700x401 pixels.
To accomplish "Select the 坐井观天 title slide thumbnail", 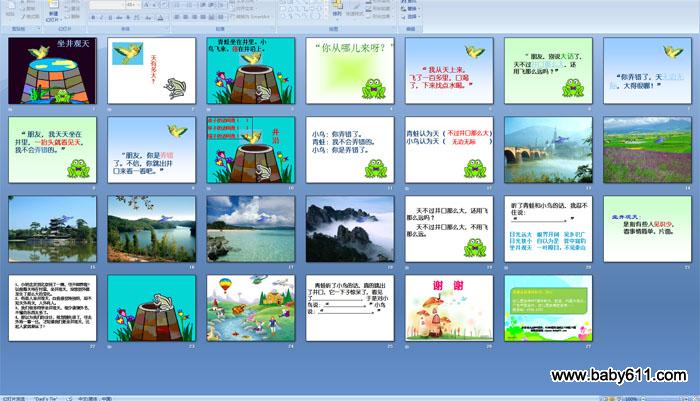I will [52, 71].
